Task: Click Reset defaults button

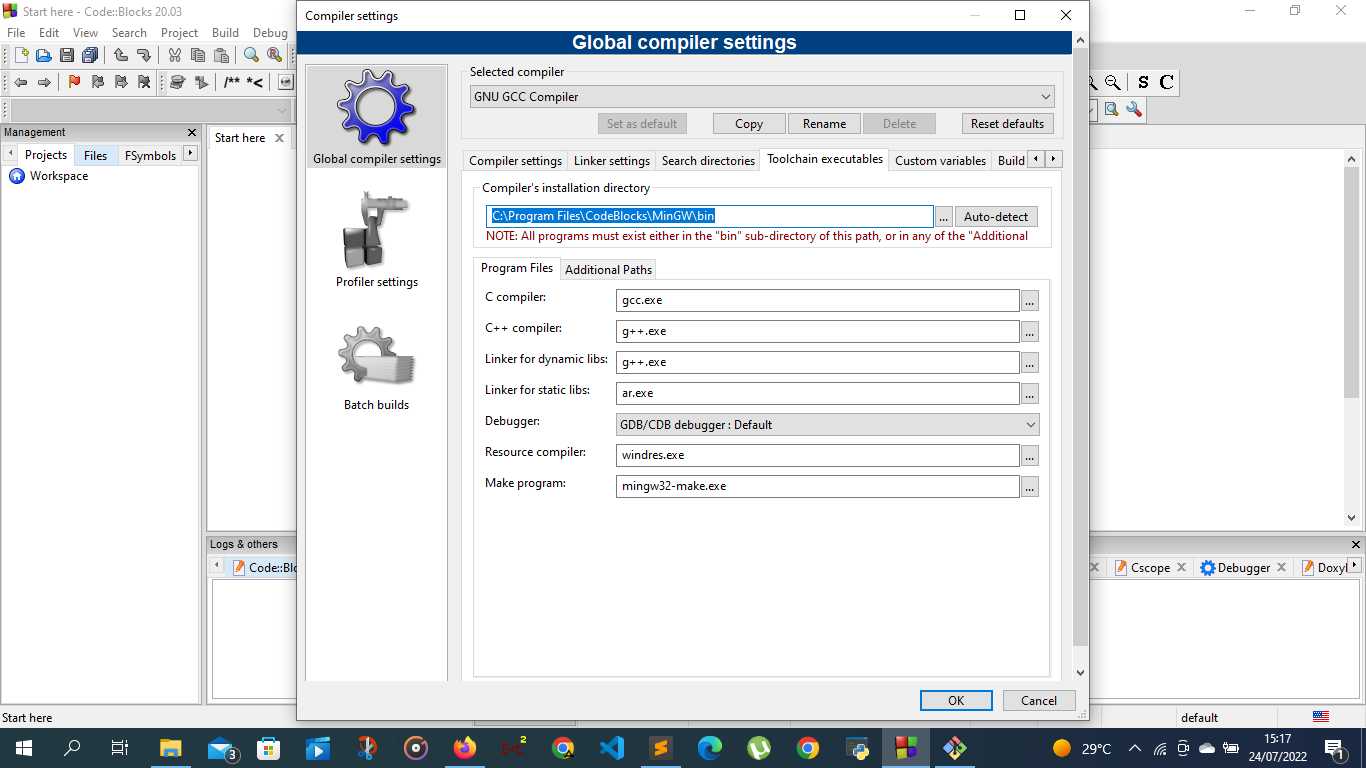Action: tap(1007, 124)
